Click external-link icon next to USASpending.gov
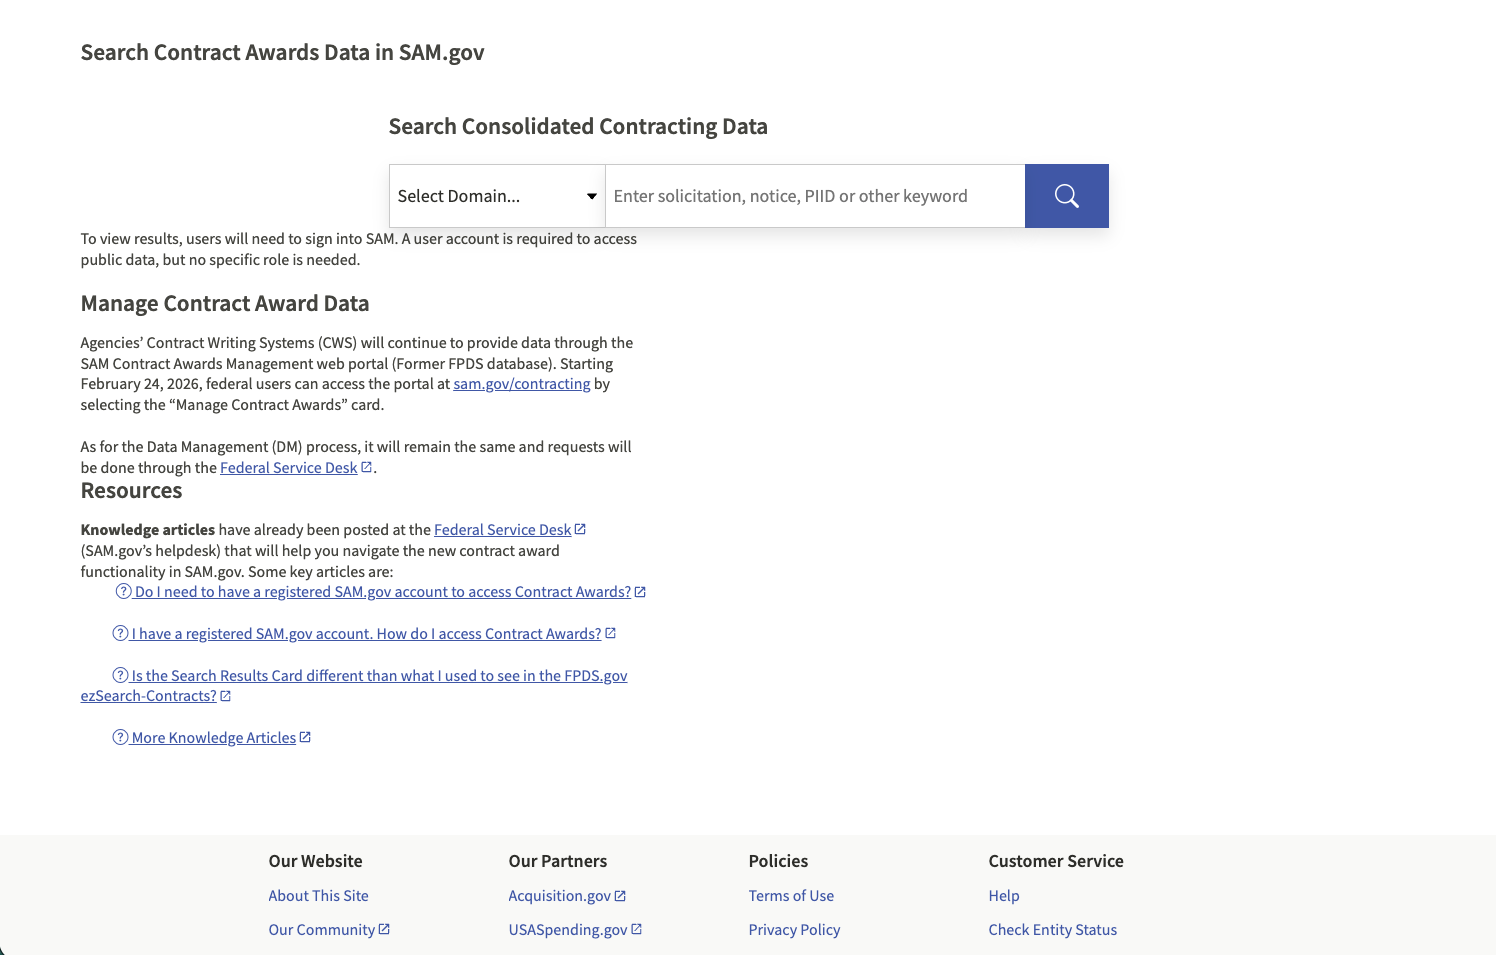Viewport: 1496px width, 955px height. coord(636,929)
